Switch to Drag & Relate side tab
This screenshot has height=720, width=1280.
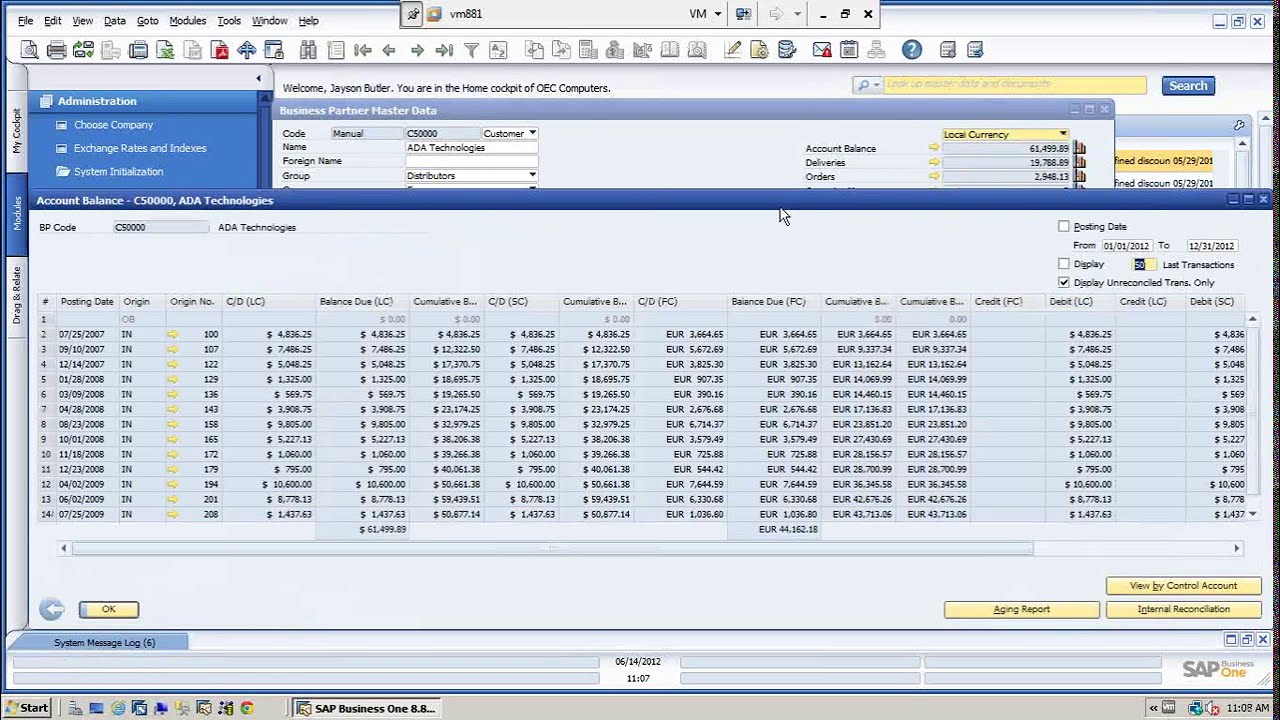coord(17,295)
